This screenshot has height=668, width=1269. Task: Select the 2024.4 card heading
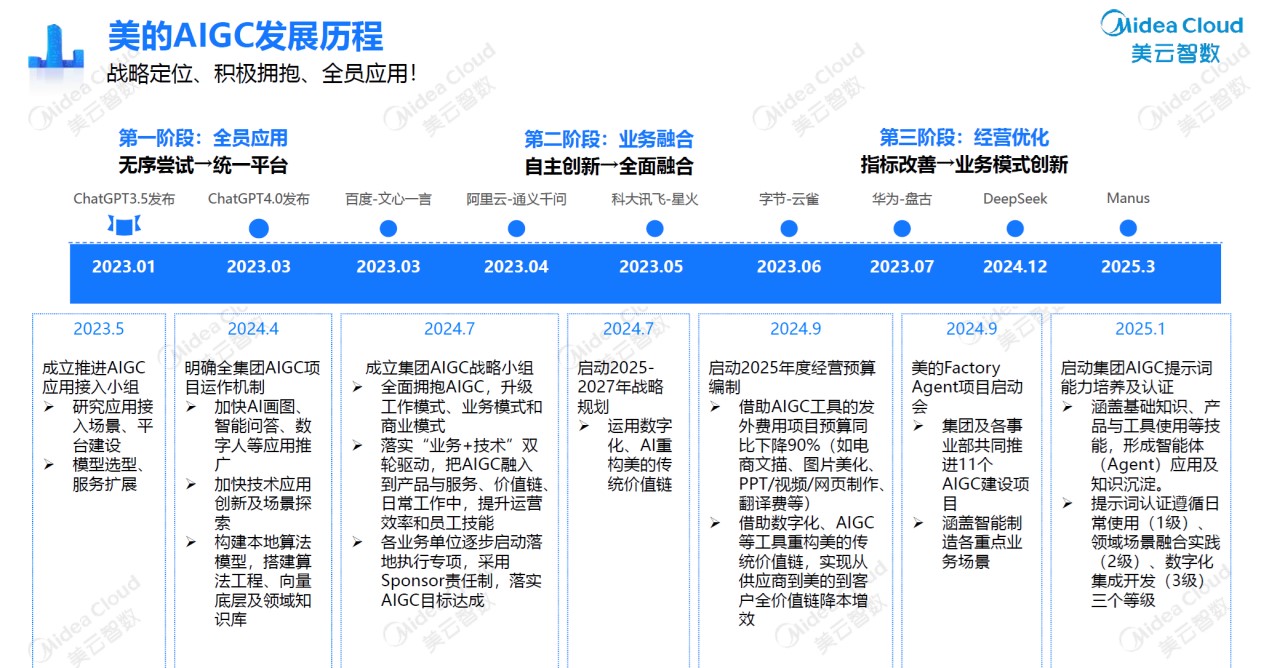252,329
